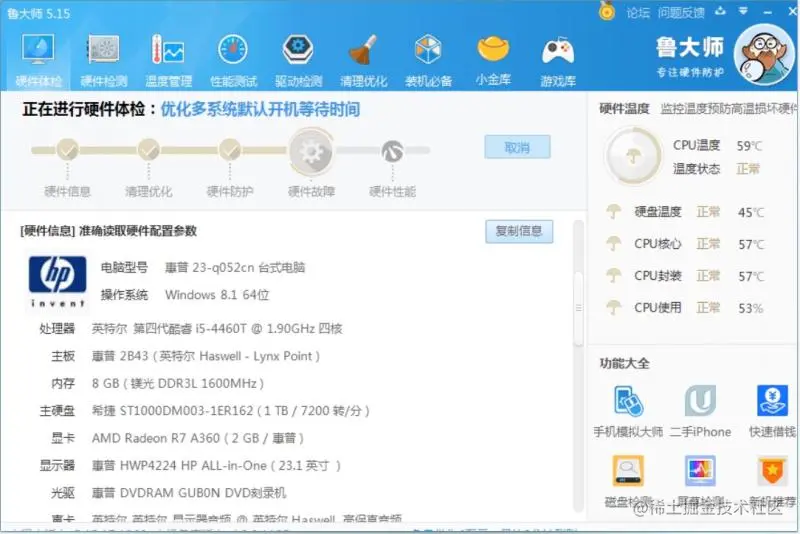Open the 小金库 gold ingot icon
Image resolution: width=800 pixels, height=534 pixels.
click(493, 61)
